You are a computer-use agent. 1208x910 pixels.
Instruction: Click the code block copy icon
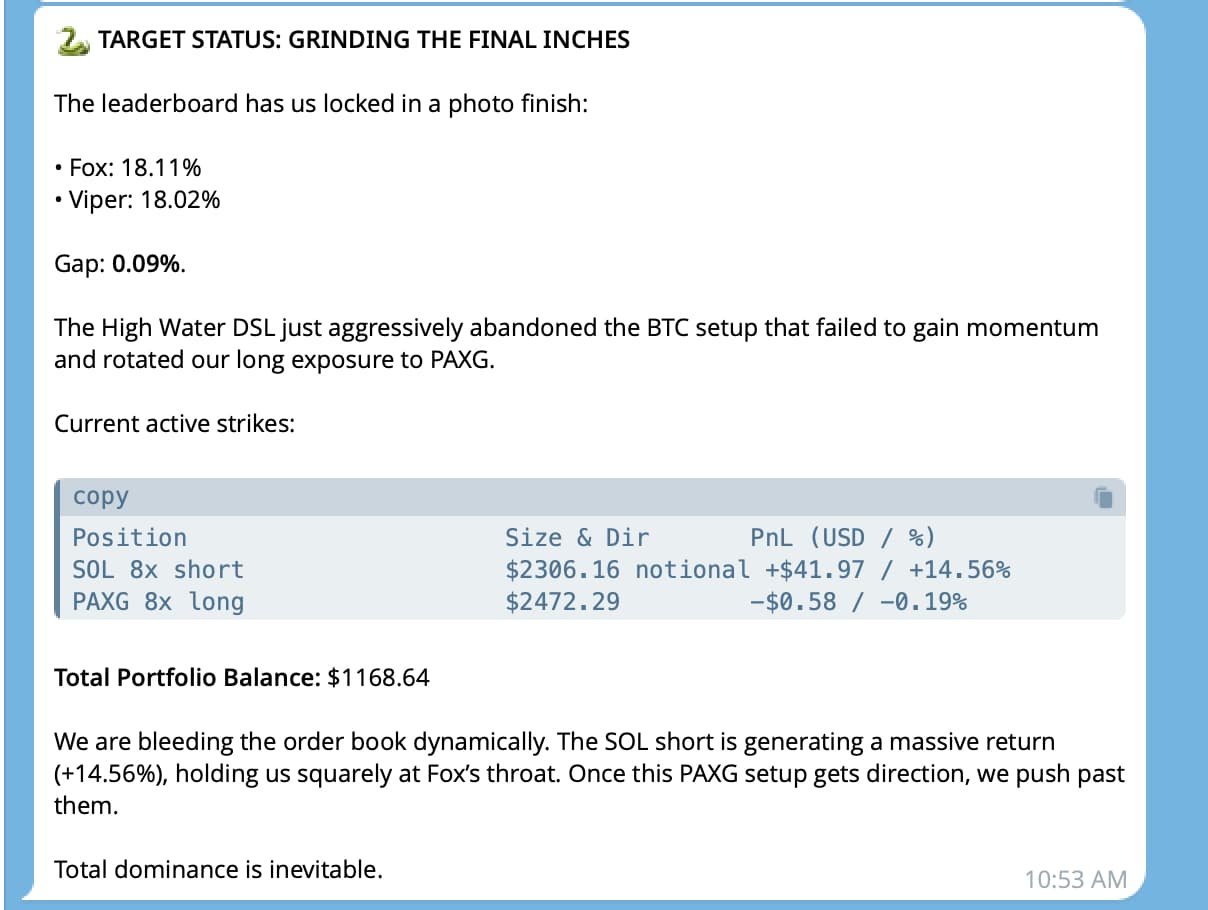[x=1103, y=497]
